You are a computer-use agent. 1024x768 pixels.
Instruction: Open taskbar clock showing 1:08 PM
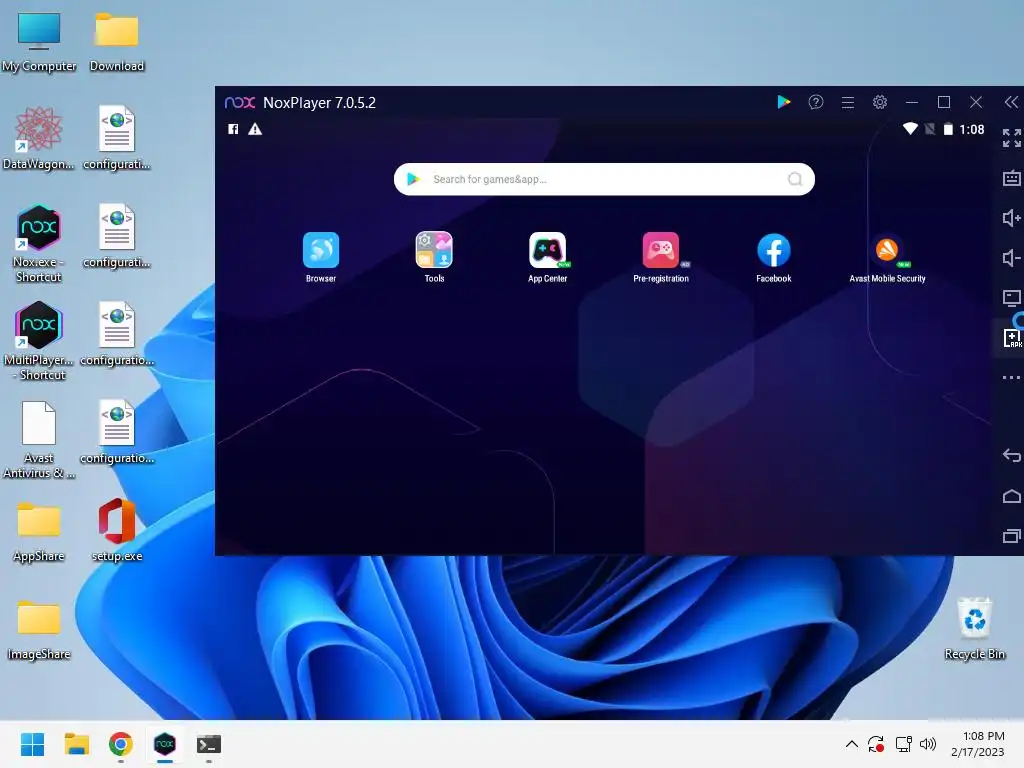click(978, 744)
